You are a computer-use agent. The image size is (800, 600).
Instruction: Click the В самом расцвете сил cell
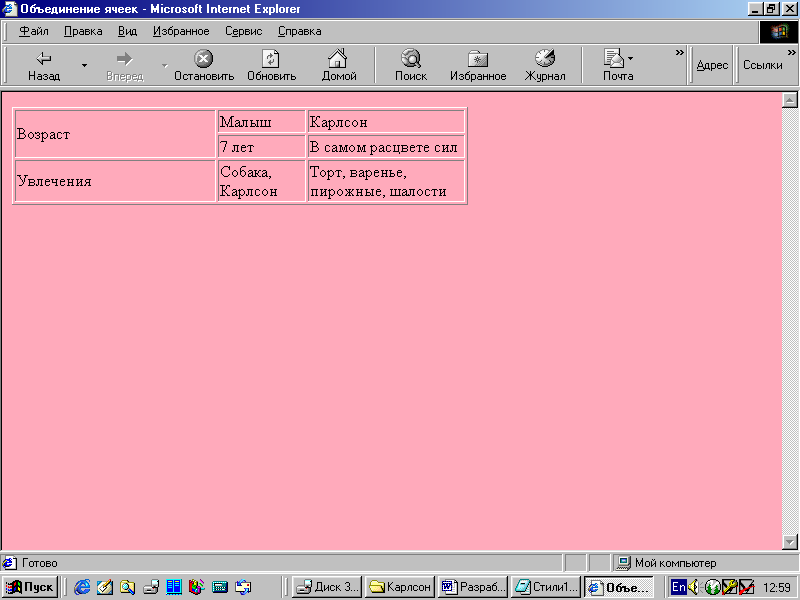point(386,147)
